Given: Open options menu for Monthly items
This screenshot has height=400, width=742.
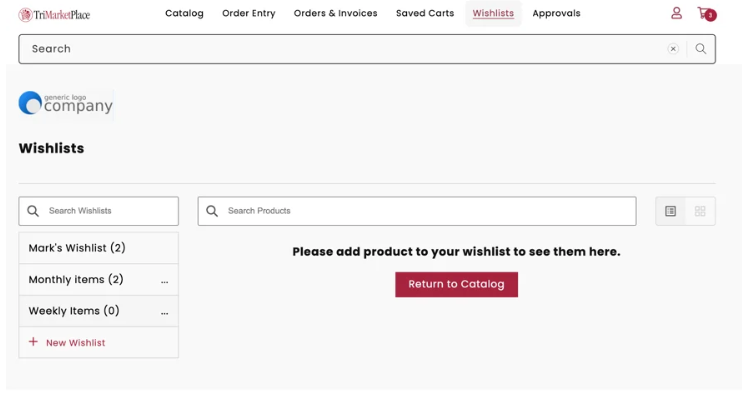Looking at the screenshot, I should [164, 281].
